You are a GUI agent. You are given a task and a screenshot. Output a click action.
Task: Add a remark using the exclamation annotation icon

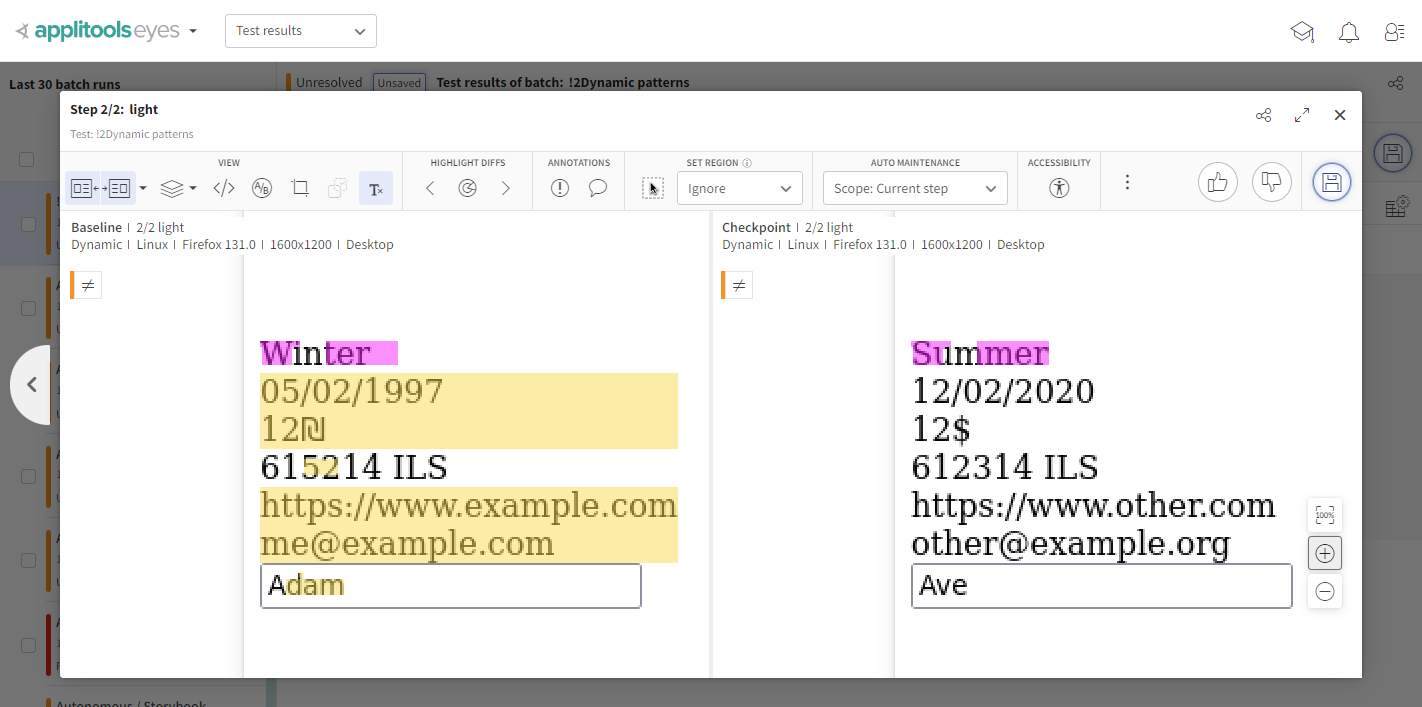pyautogui.click(x=560, y=187)
